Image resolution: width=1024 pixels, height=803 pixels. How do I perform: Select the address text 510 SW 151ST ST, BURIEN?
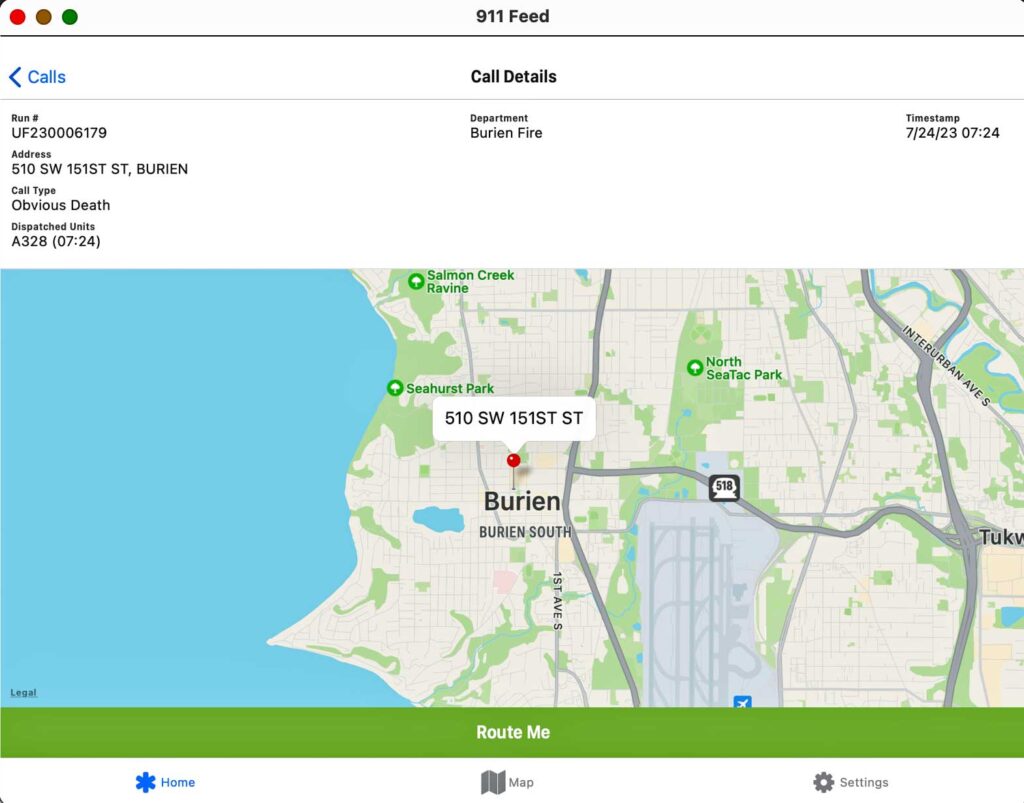tap(100, 169)
